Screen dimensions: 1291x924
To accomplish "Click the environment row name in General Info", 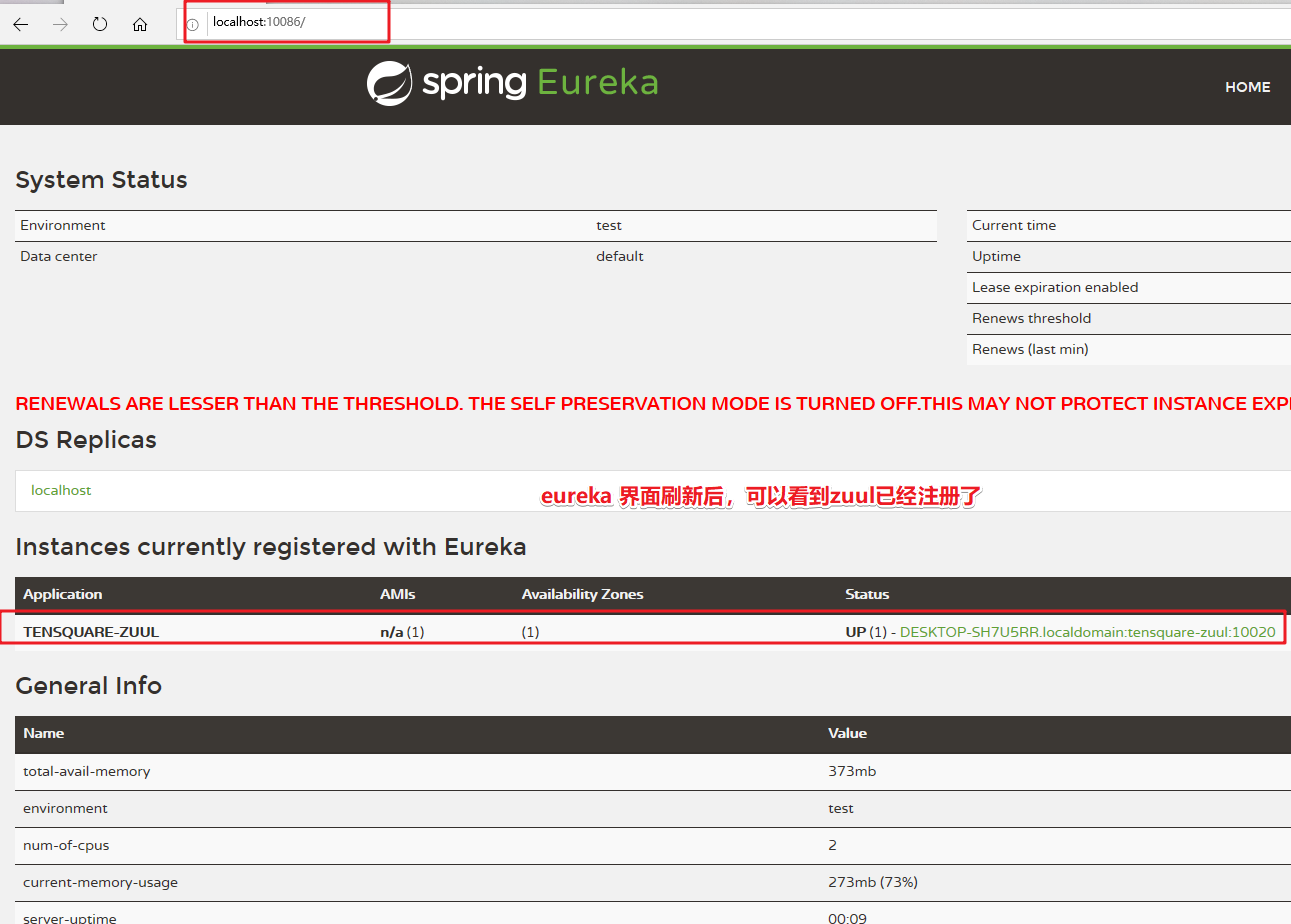I will coord(65,808).
